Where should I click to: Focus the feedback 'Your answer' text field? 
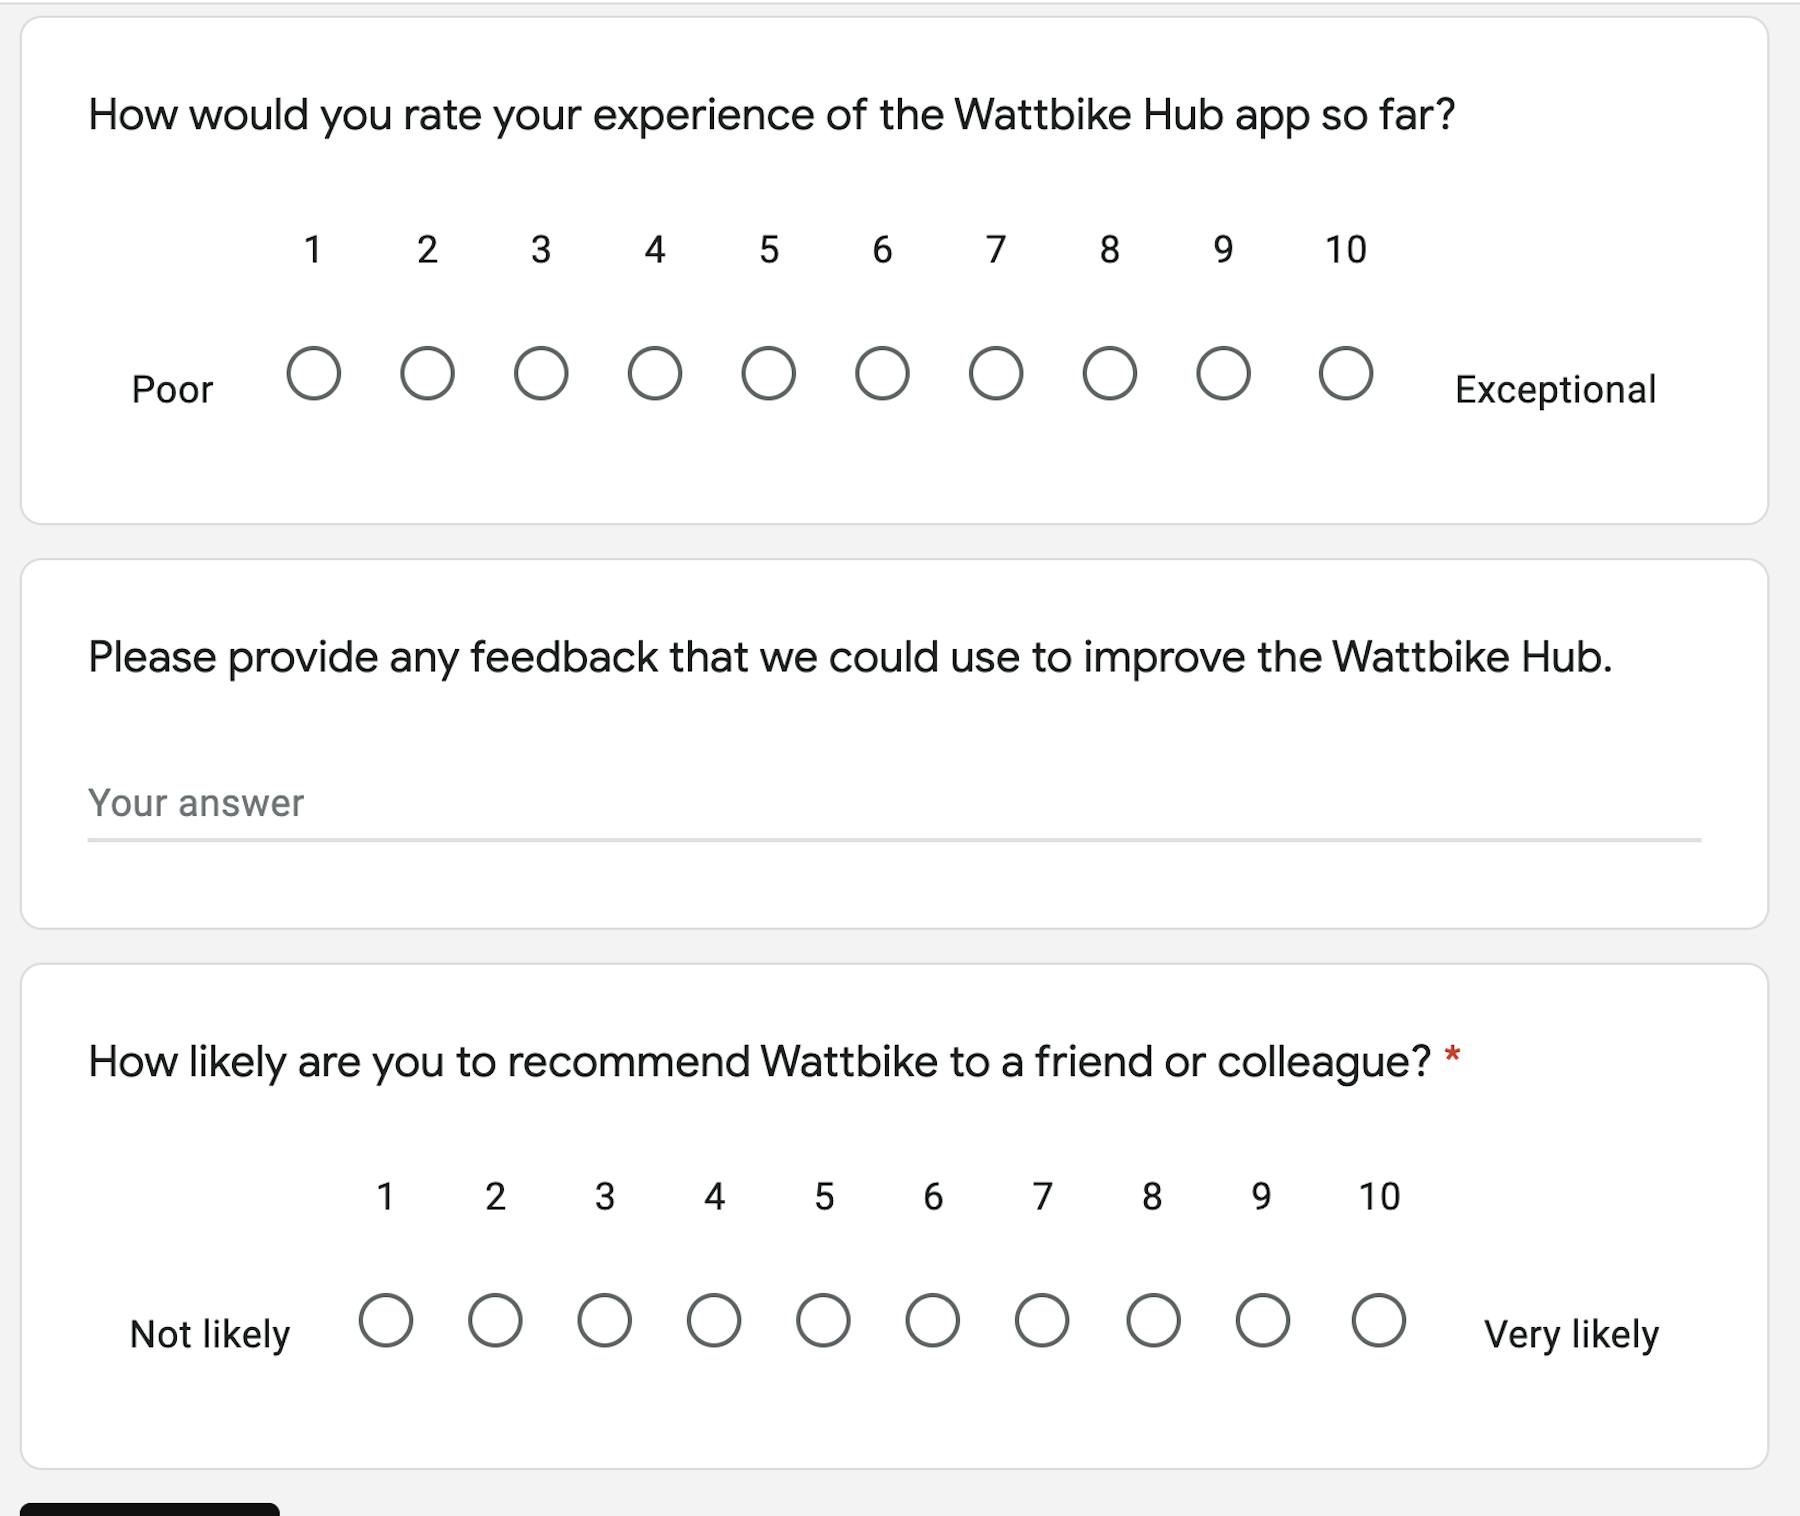point(894,804)
